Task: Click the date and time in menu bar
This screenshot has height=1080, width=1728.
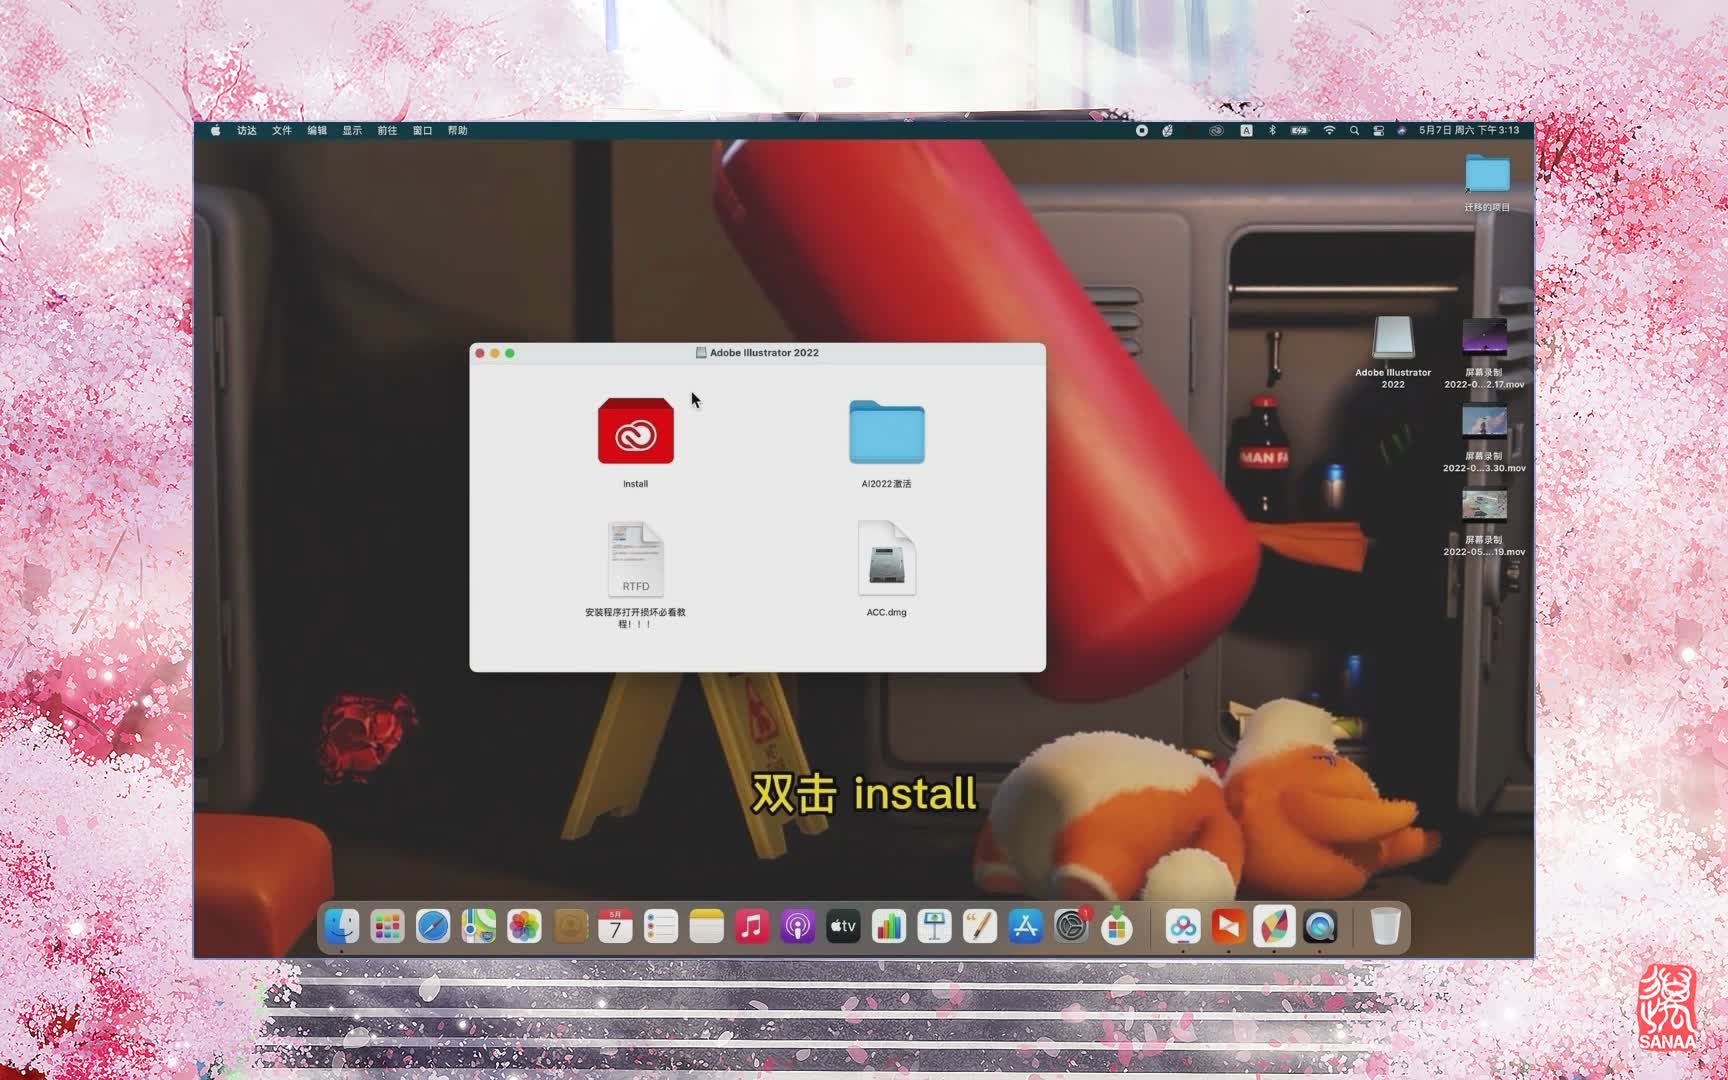Action: (x=1469, y=131)
